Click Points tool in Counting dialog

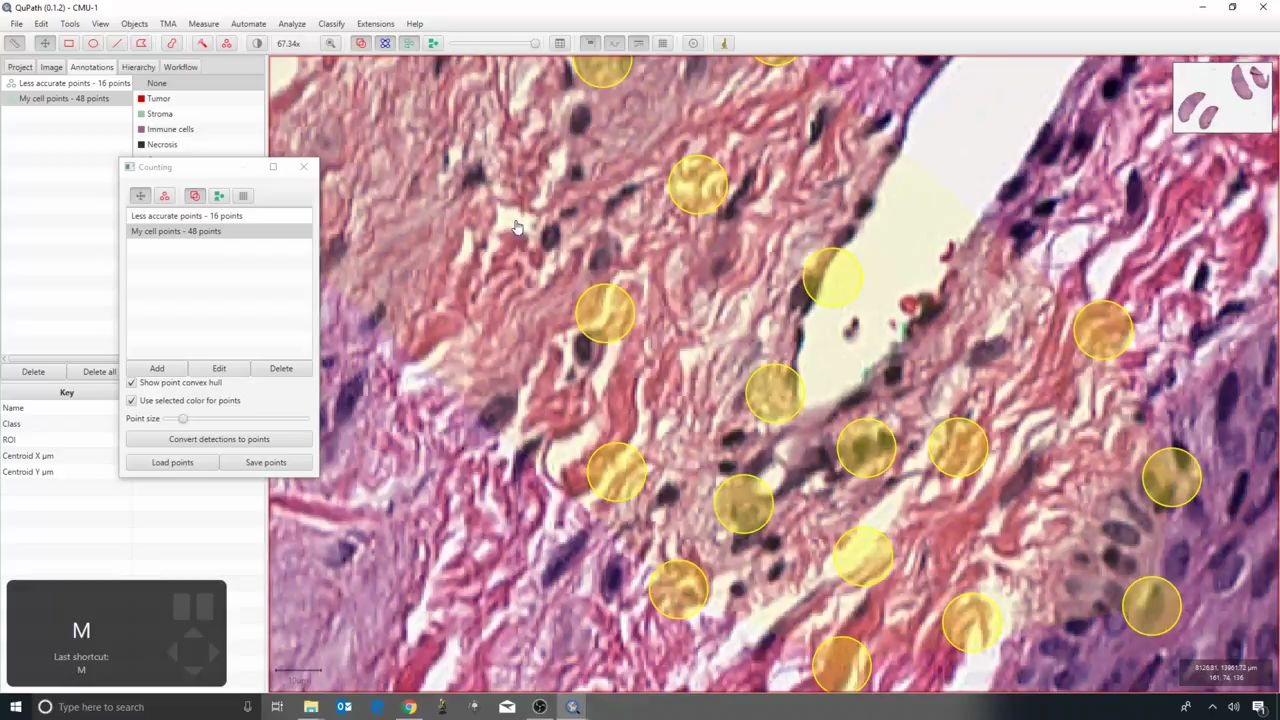click(165, 195)
